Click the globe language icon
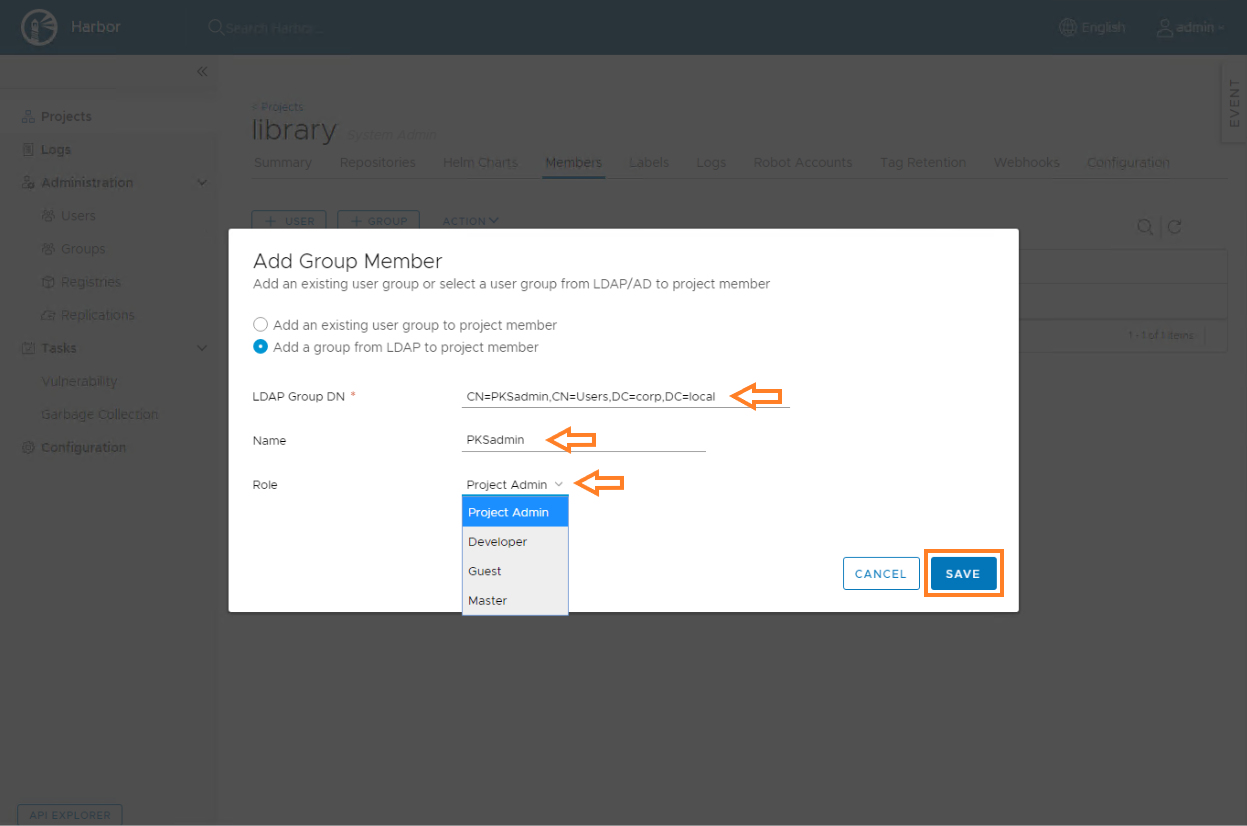The height and width of the screenshot is (826, 1247). click(1068, 27)
